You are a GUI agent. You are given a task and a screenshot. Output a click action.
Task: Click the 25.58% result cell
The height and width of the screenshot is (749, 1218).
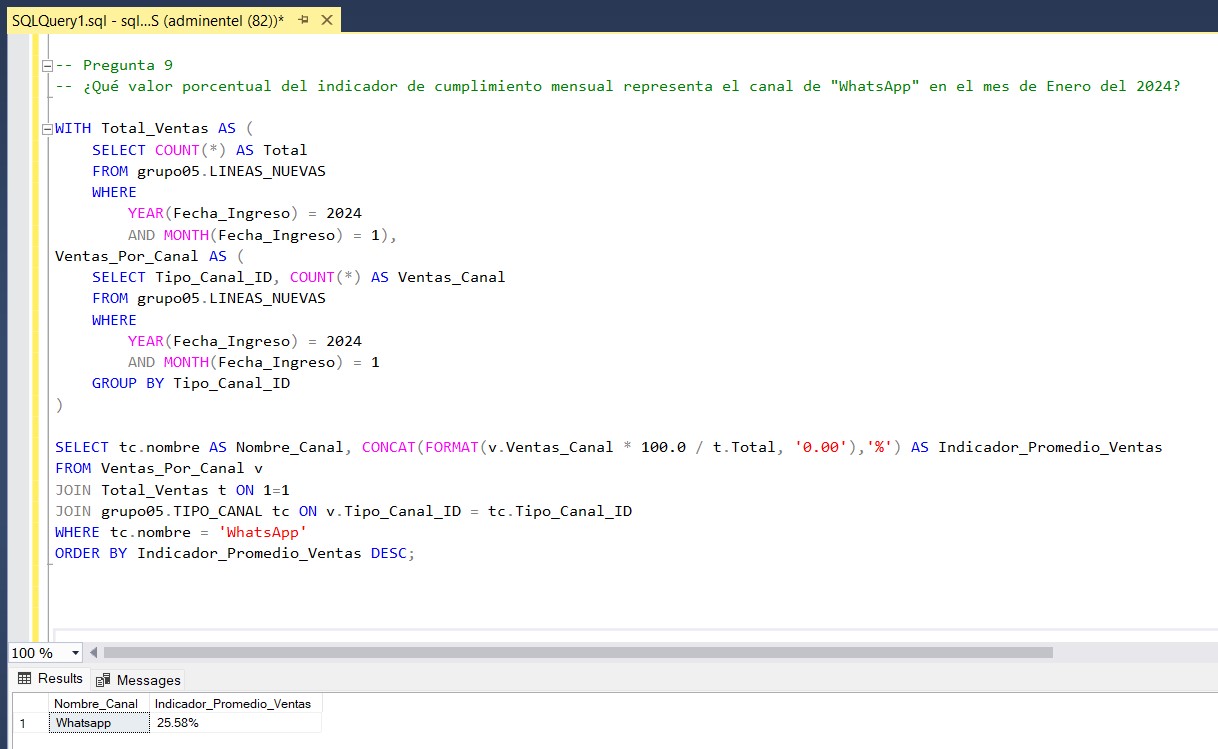coord(235,722)
